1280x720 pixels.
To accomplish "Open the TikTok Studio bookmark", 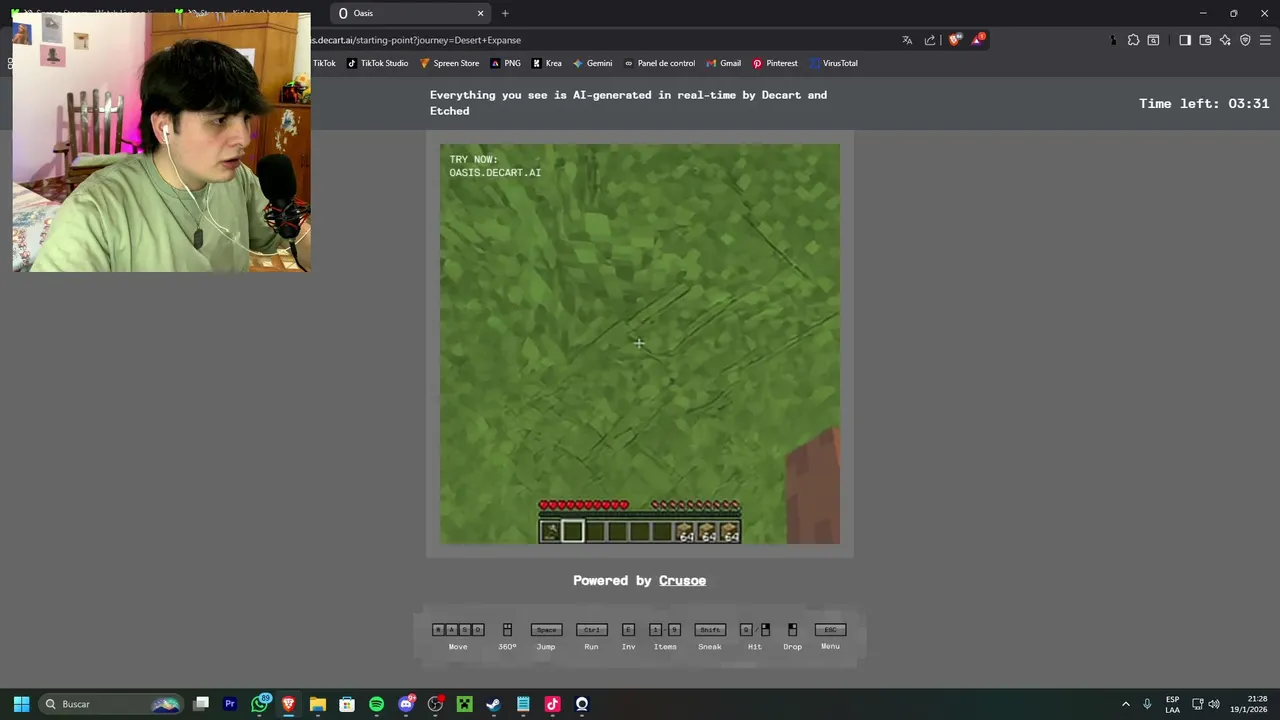I will (378, 63).
